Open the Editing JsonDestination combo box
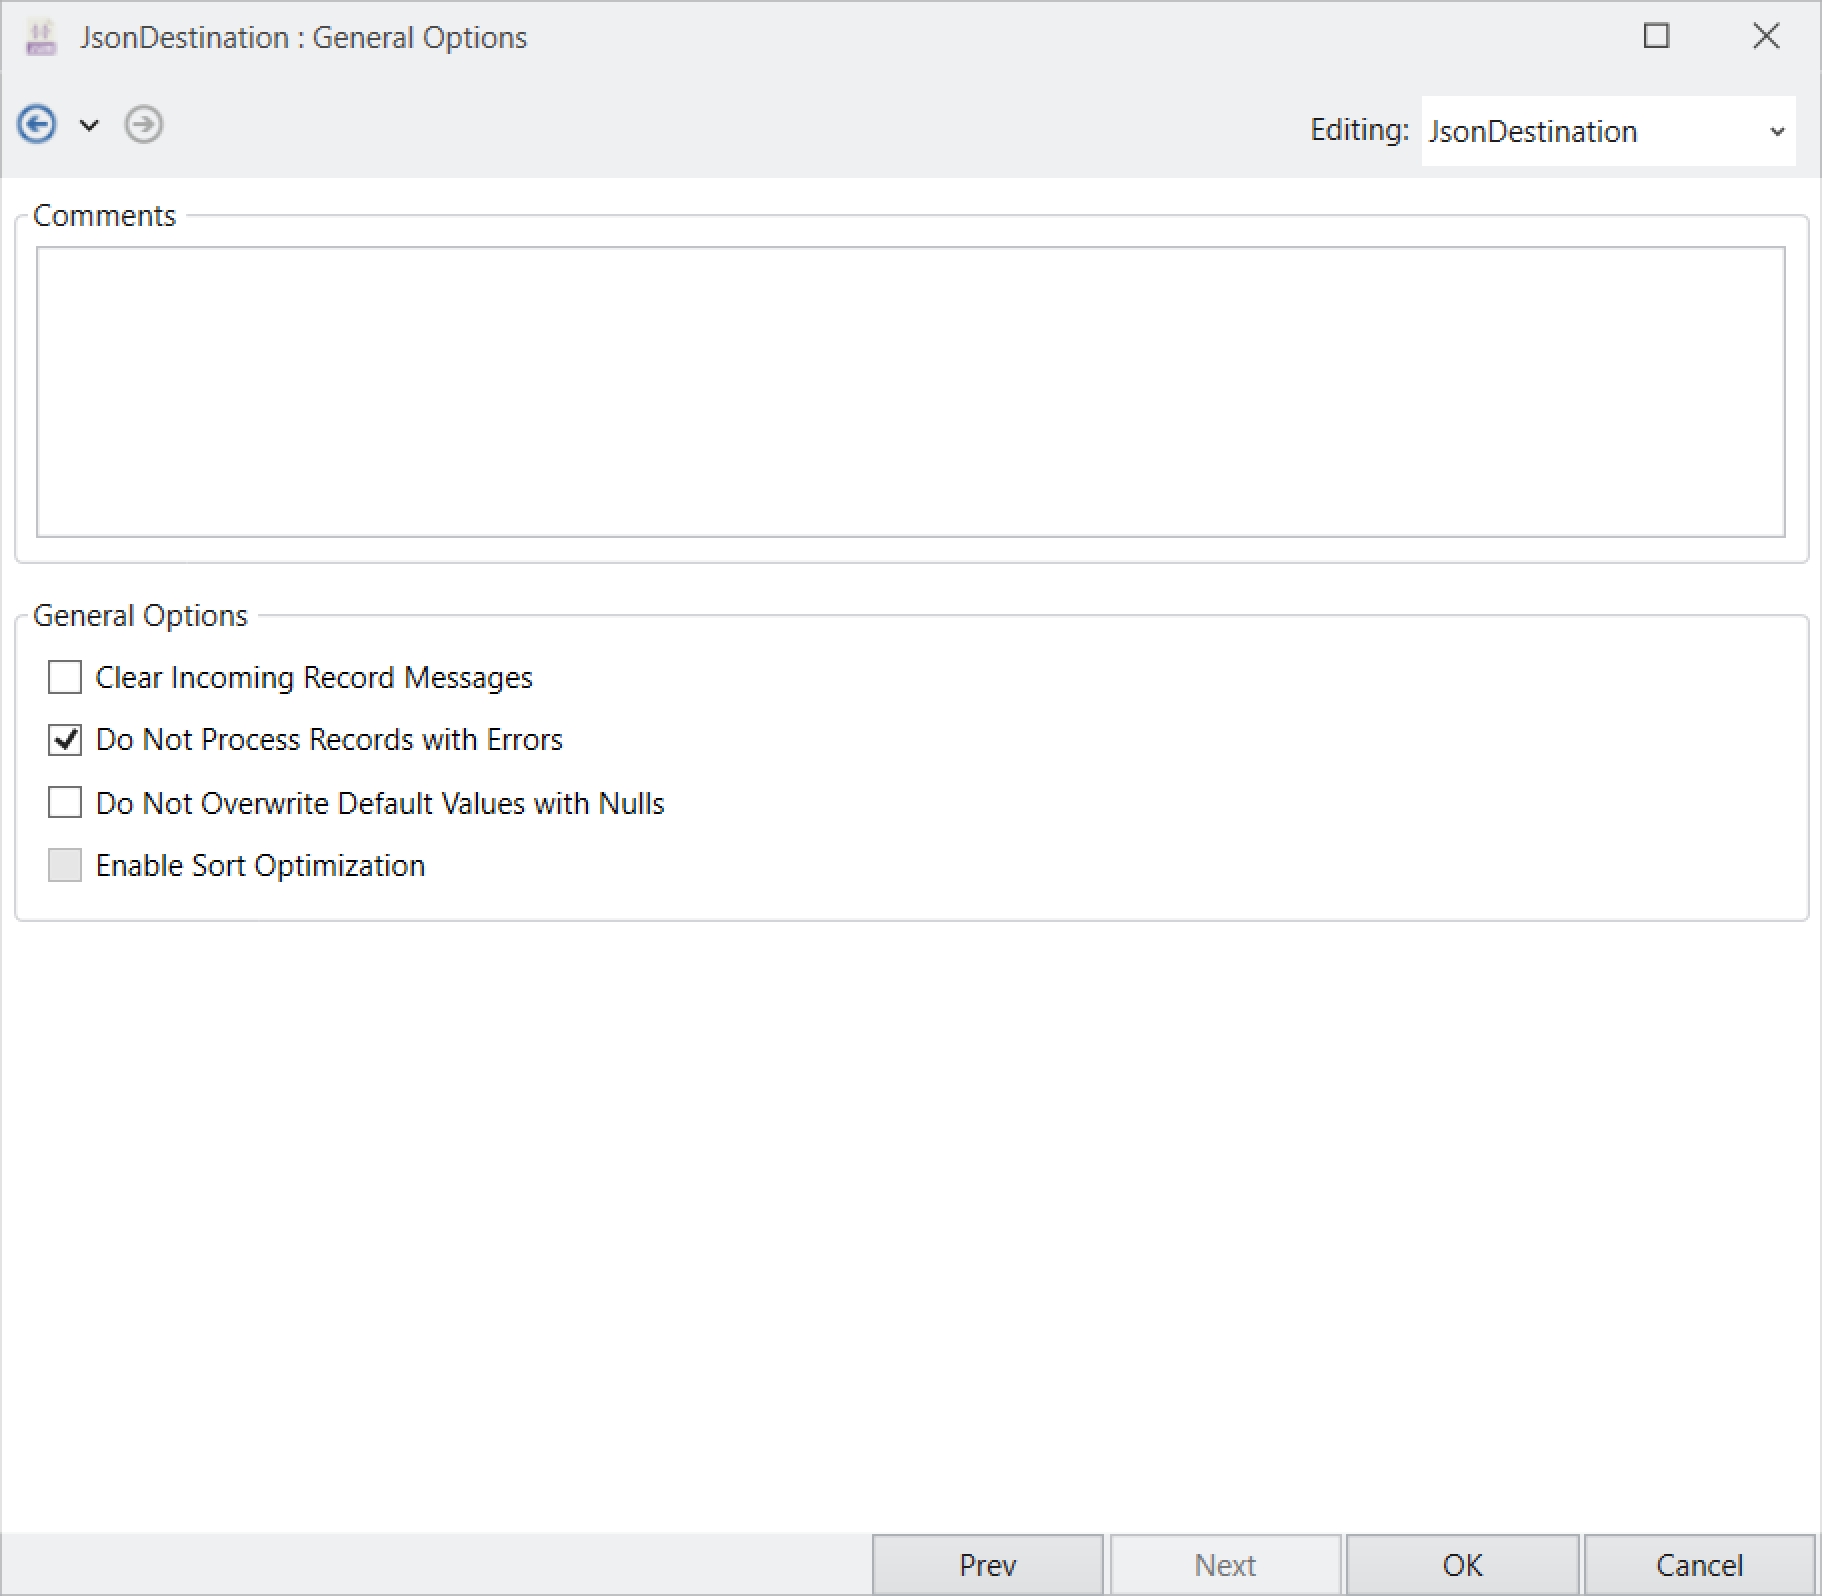 tap(1608, 131)
